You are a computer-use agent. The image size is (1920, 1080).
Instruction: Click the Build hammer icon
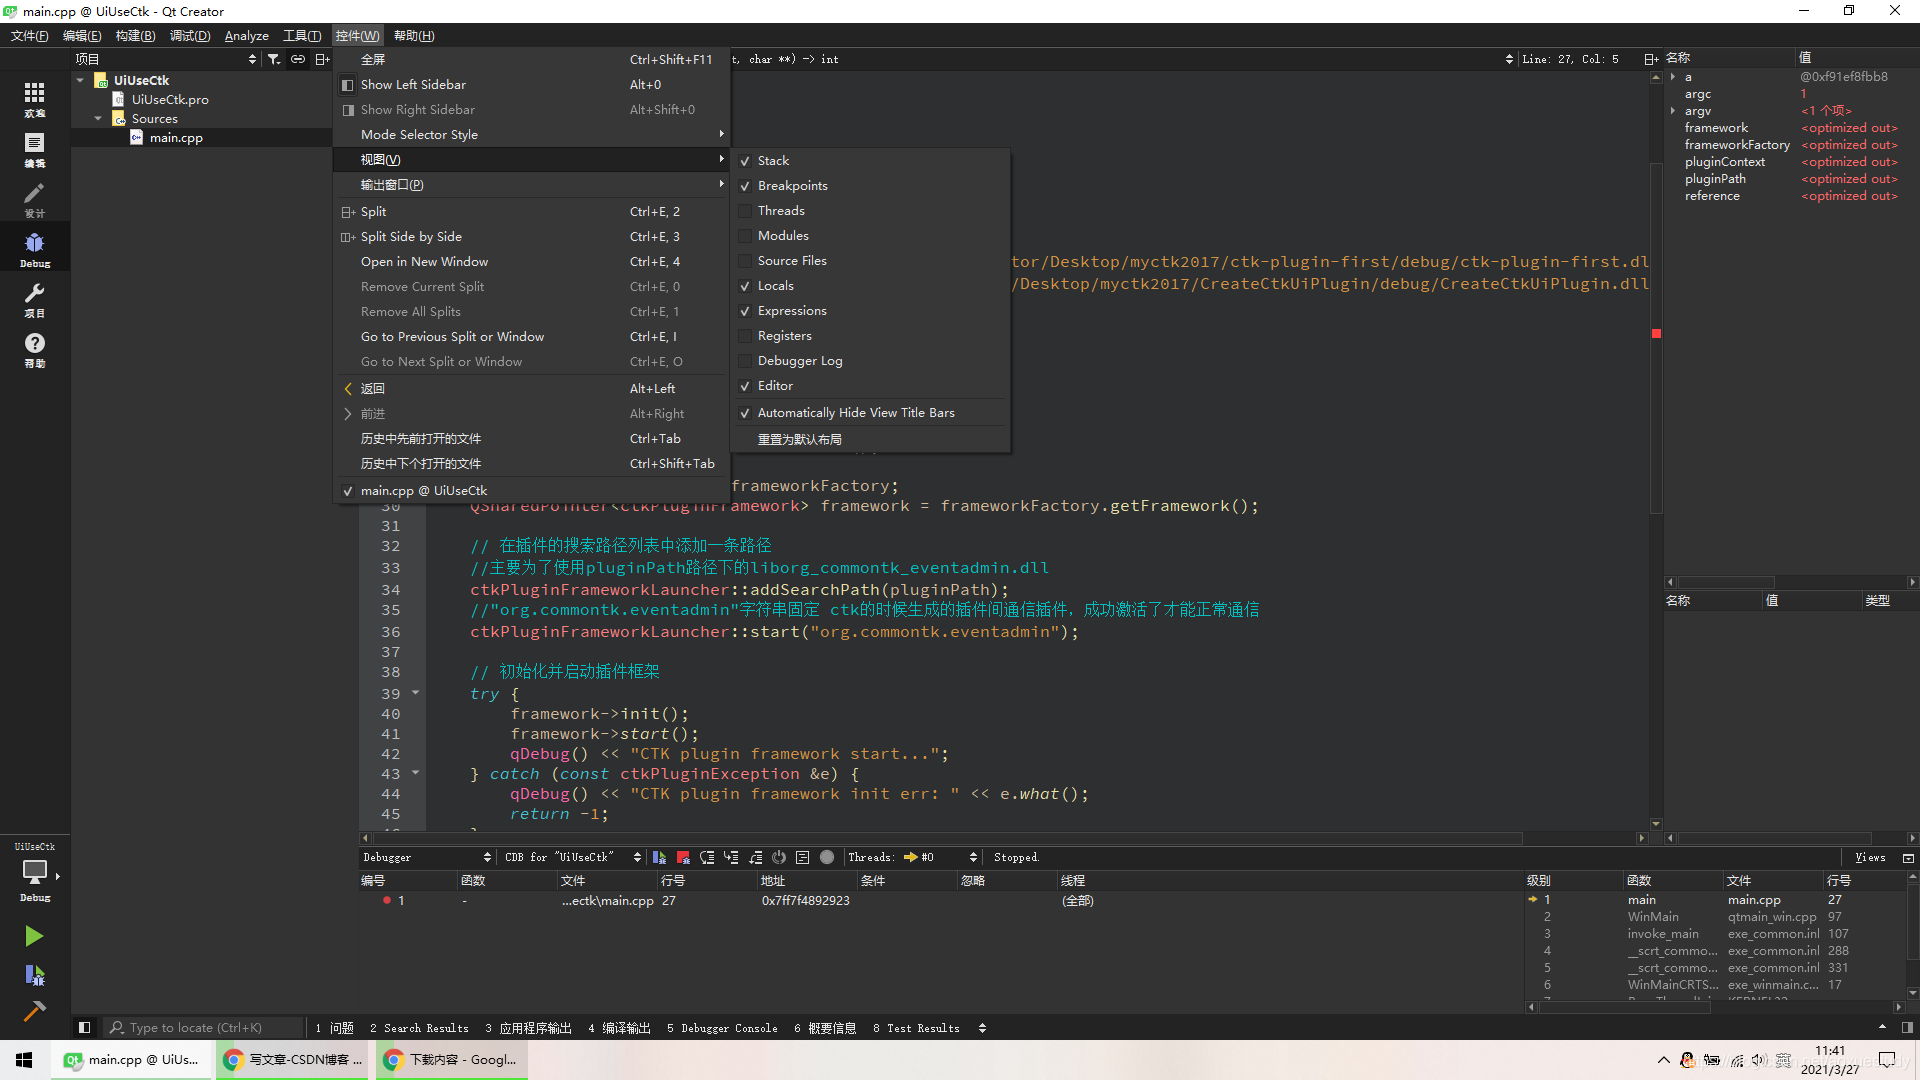point(34,1011)
